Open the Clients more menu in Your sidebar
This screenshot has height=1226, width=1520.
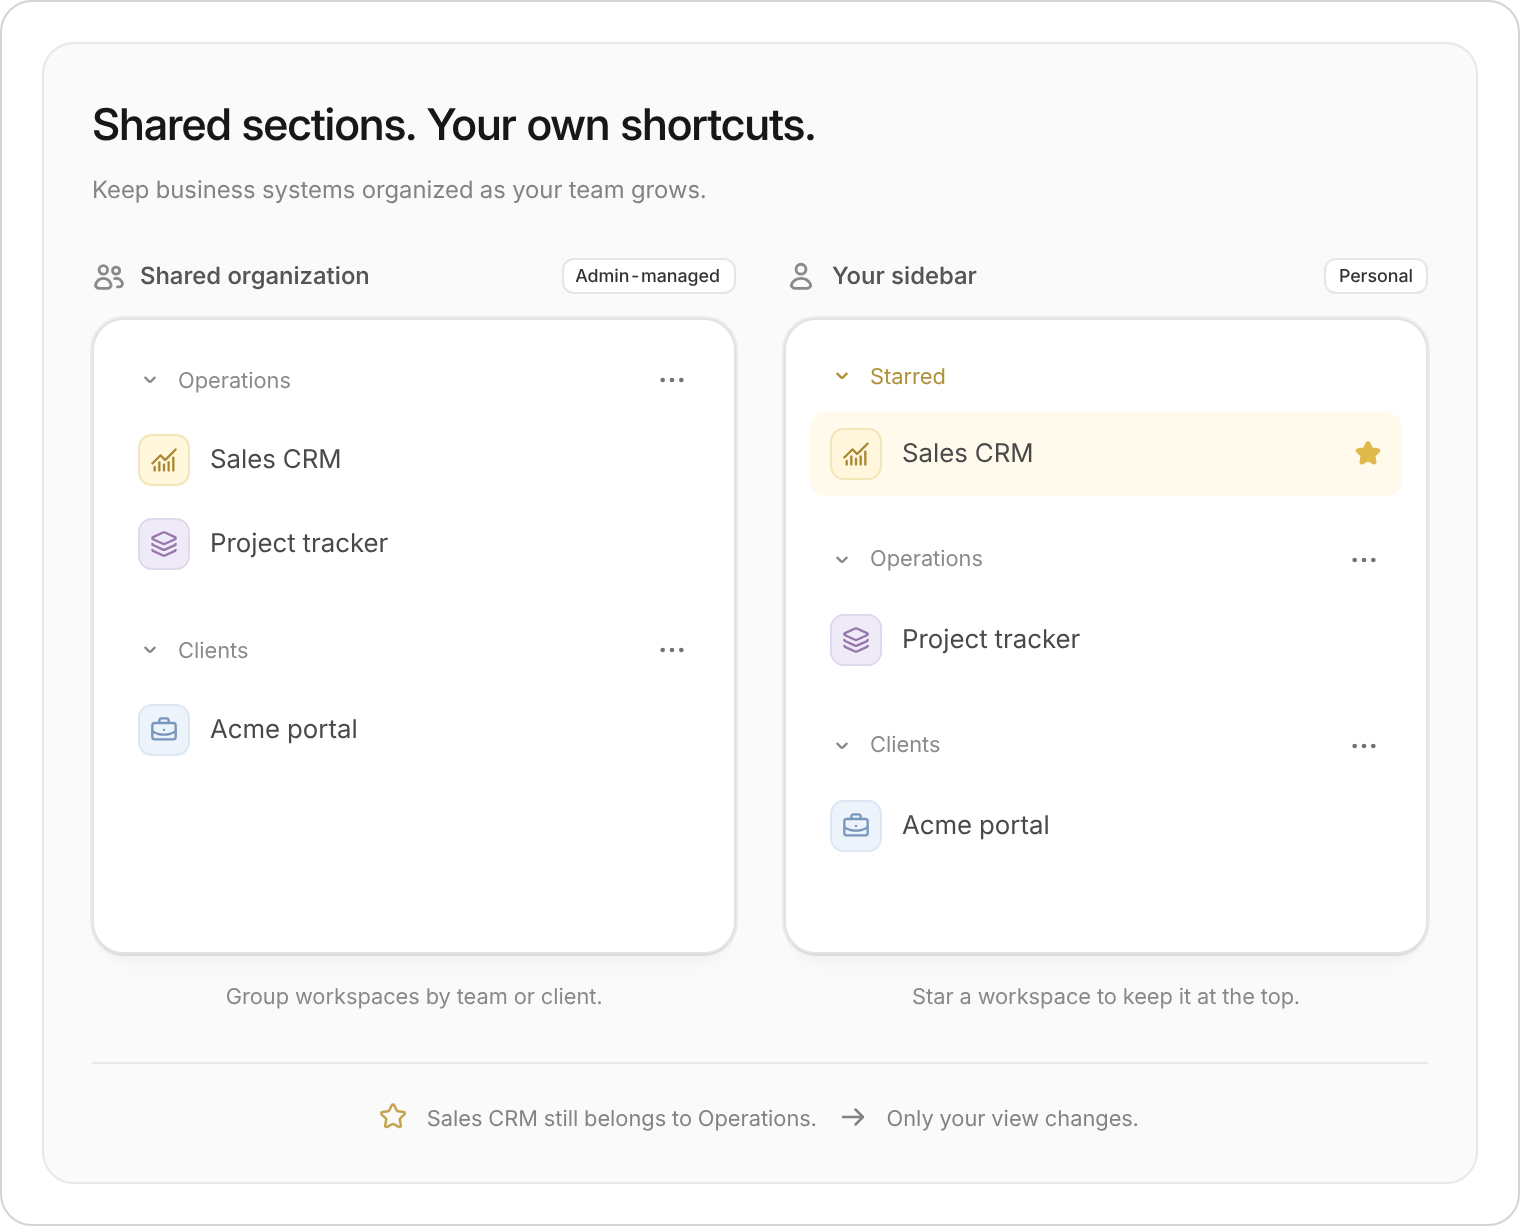tap(1364, 746)
